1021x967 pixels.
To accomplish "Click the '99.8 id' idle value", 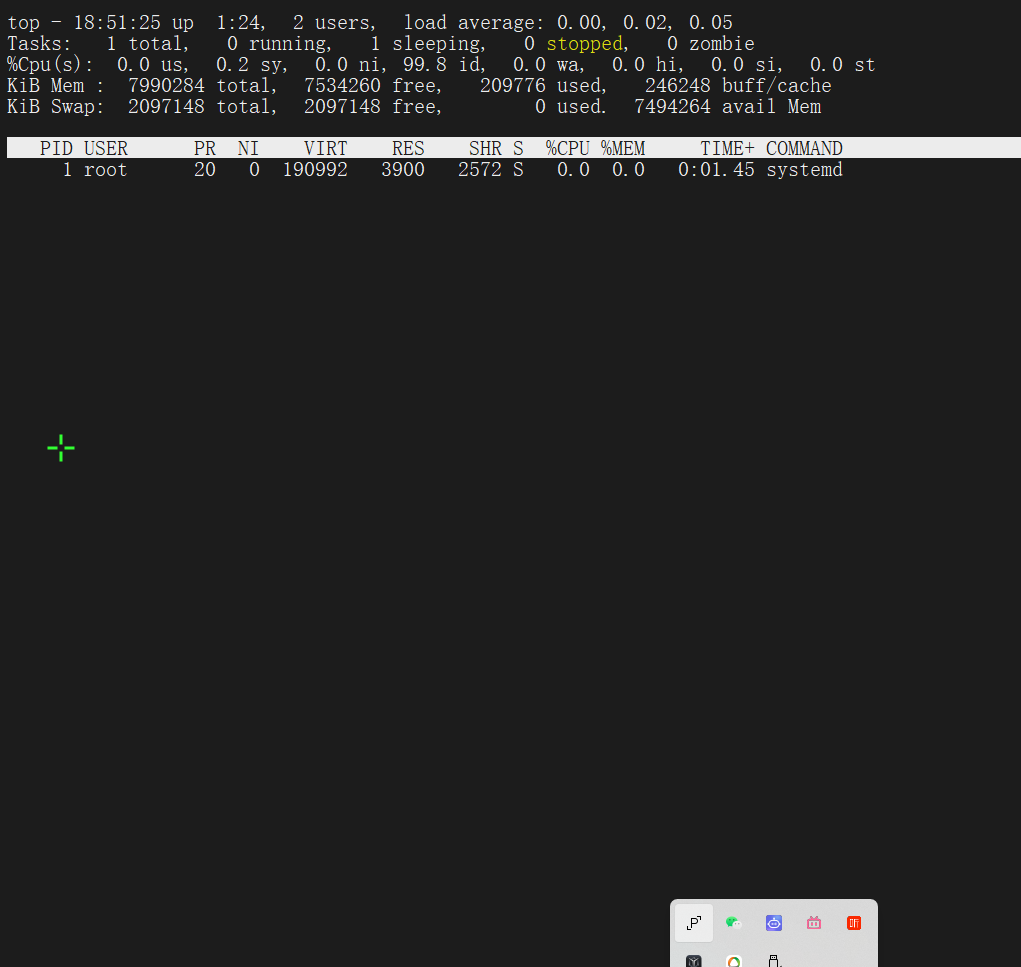I will tap(442, 65).
